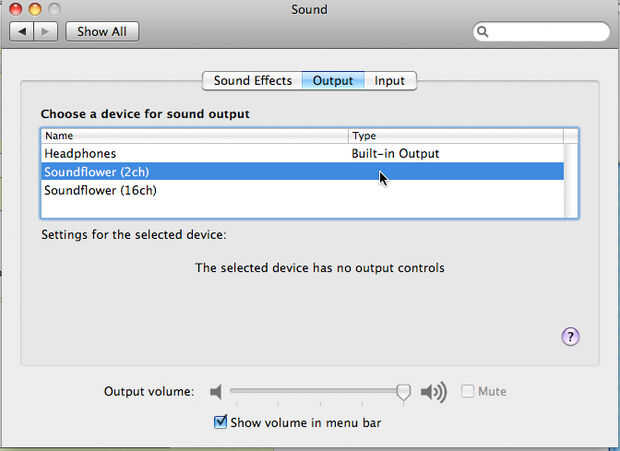Click the forward navigation arrow
The image size is (620, 451).
pyautogui.click(x=47, y=31)
